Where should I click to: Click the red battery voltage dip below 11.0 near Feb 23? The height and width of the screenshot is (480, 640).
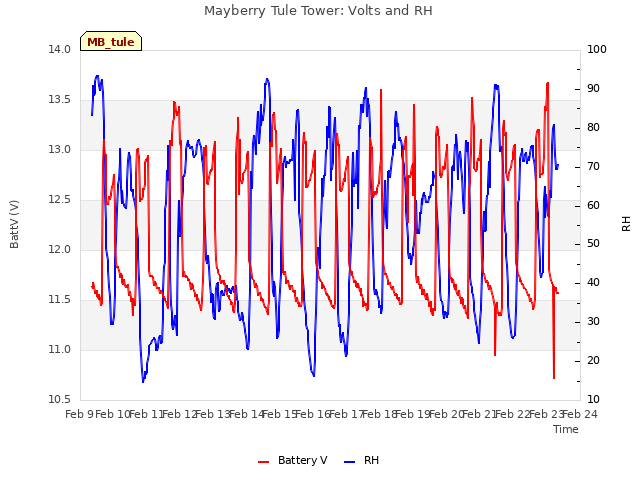[x=554, y=376]
